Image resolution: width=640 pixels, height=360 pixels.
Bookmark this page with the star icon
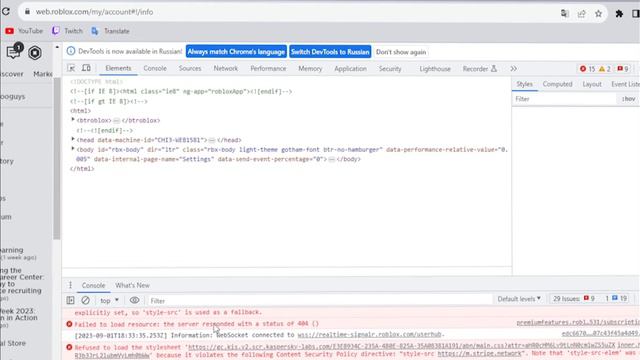click(598, 13)
